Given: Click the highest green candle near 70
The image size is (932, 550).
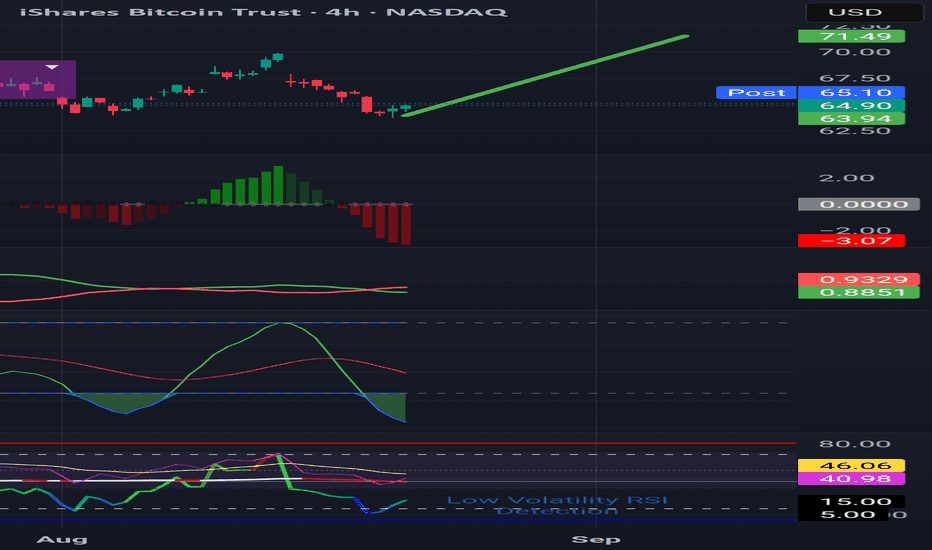Looking at the screenshot, I should (278, 57).
